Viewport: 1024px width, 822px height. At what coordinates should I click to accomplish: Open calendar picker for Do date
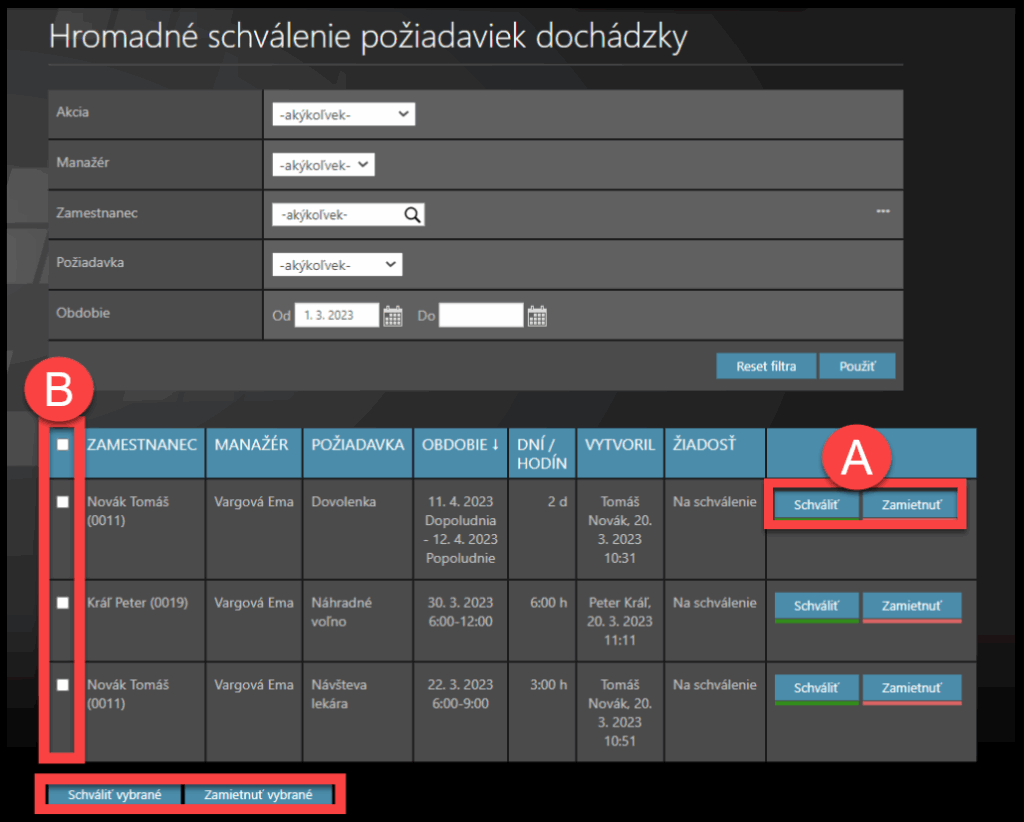coord(537,316)
